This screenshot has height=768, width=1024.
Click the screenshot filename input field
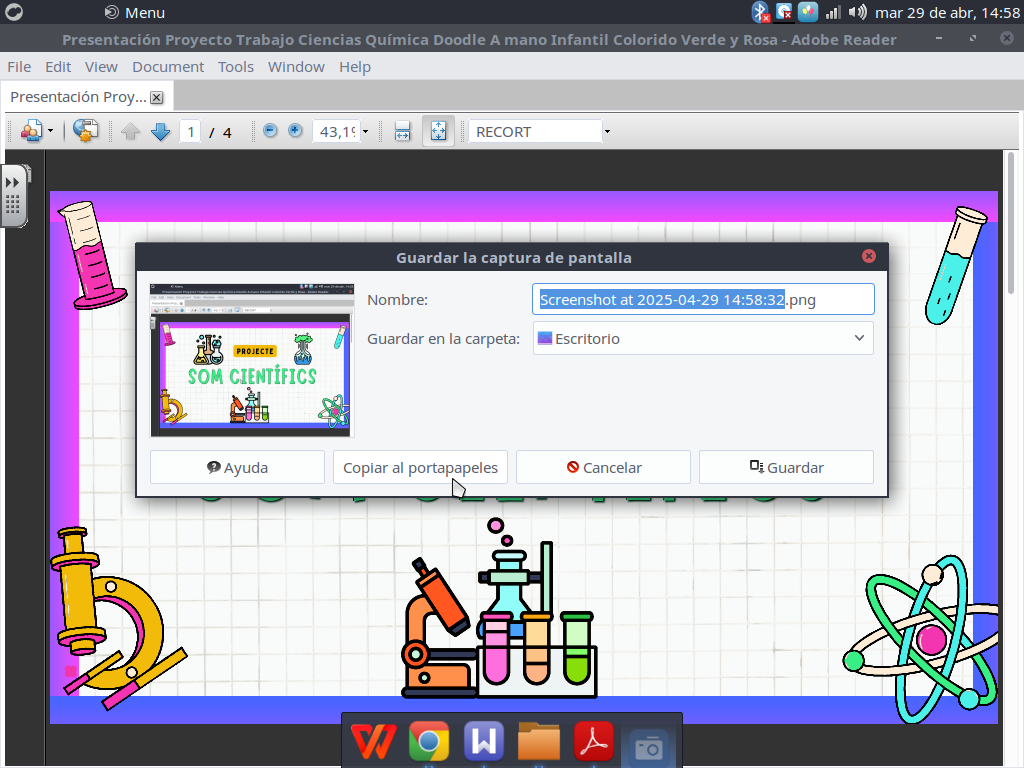click(x=703, y=300)
